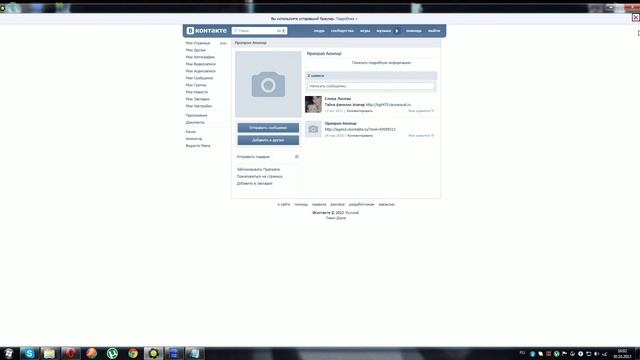Open the о сайте footer link

pyautogui.click(x=284, y=204)
